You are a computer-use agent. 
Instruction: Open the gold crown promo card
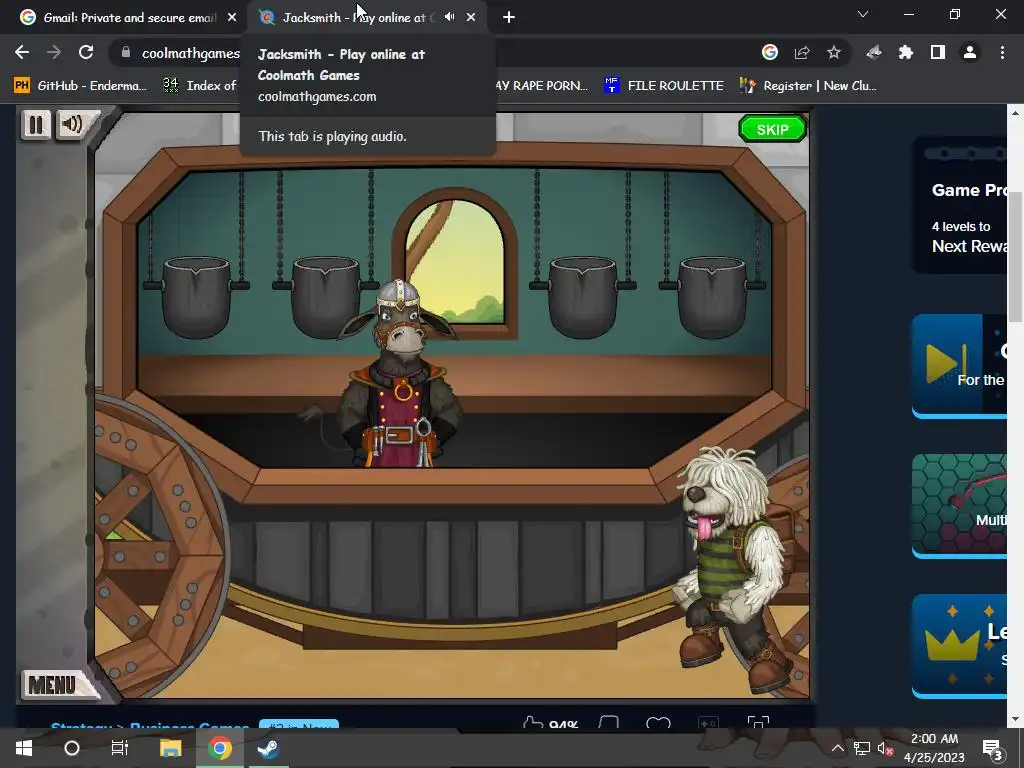(x=959, y=646)
